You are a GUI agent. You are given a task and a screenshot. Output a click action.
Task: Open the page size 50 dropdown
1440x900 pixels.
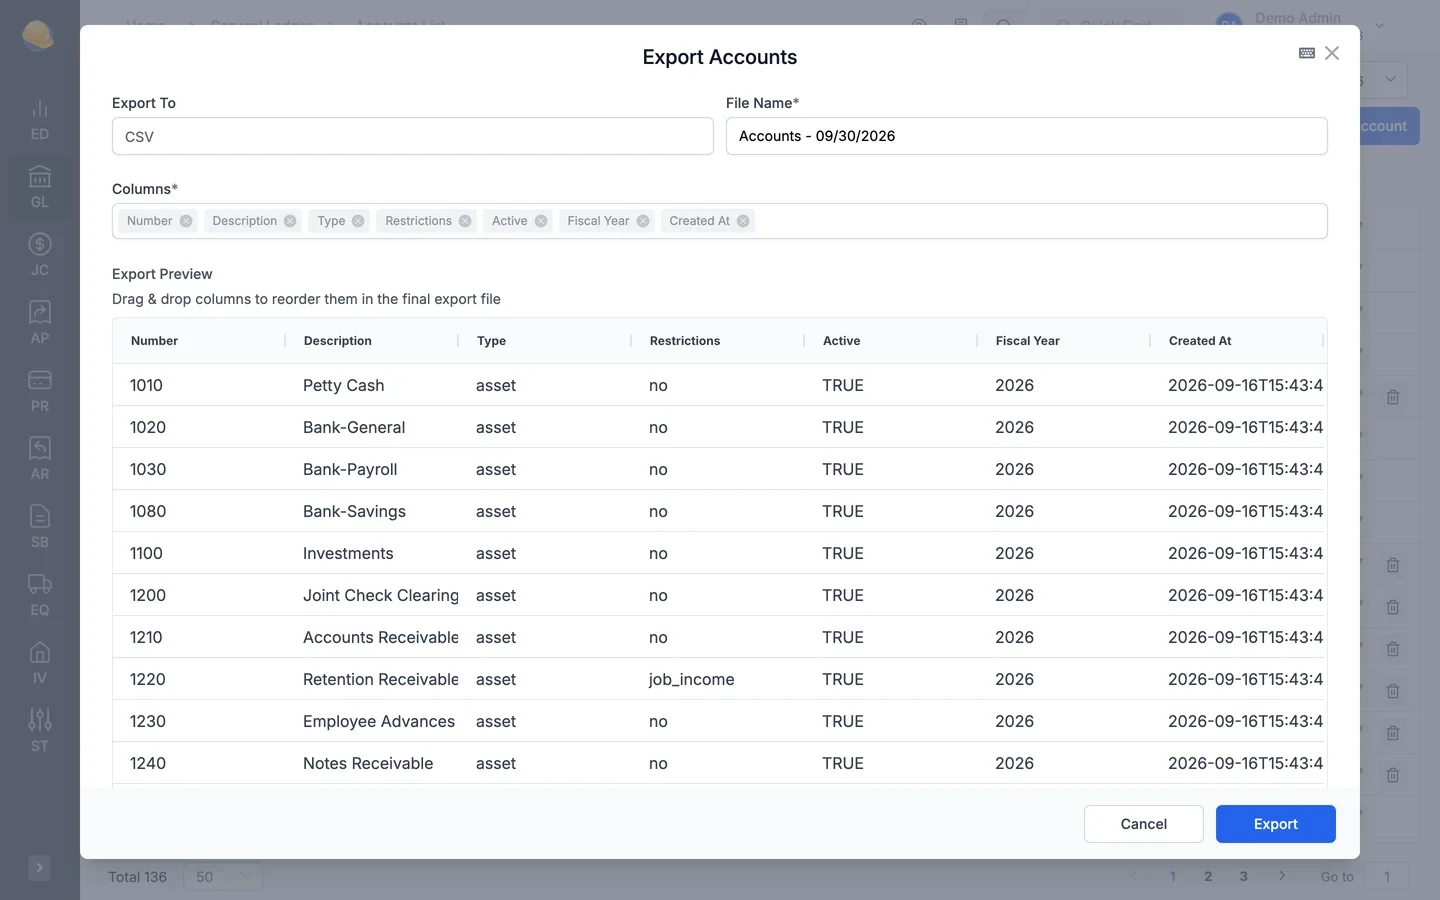coord(223,877)
